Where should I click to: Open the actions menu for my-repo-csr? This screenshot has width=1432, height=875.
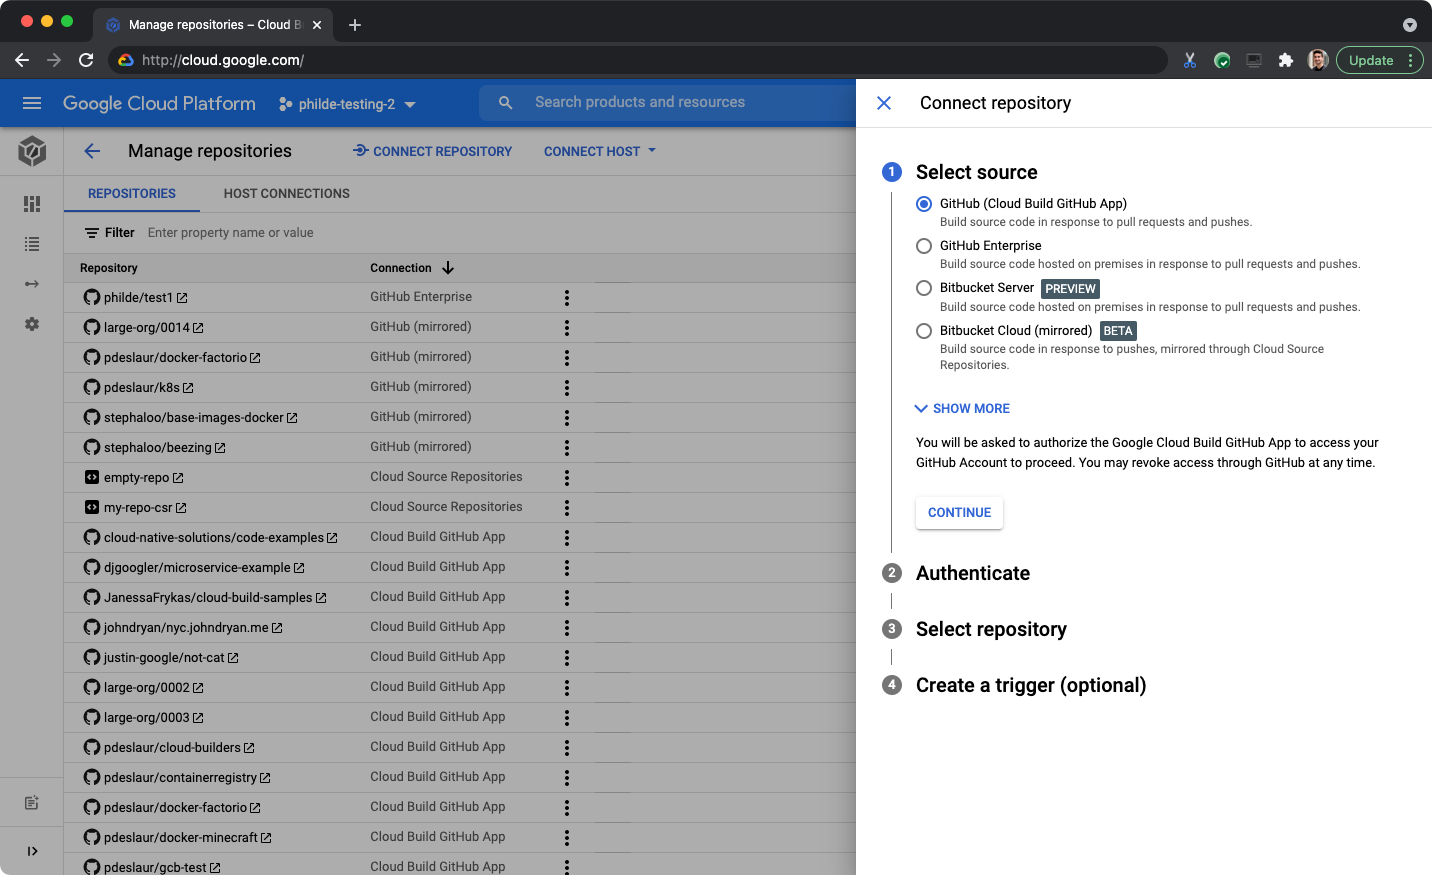click(567, 508)
